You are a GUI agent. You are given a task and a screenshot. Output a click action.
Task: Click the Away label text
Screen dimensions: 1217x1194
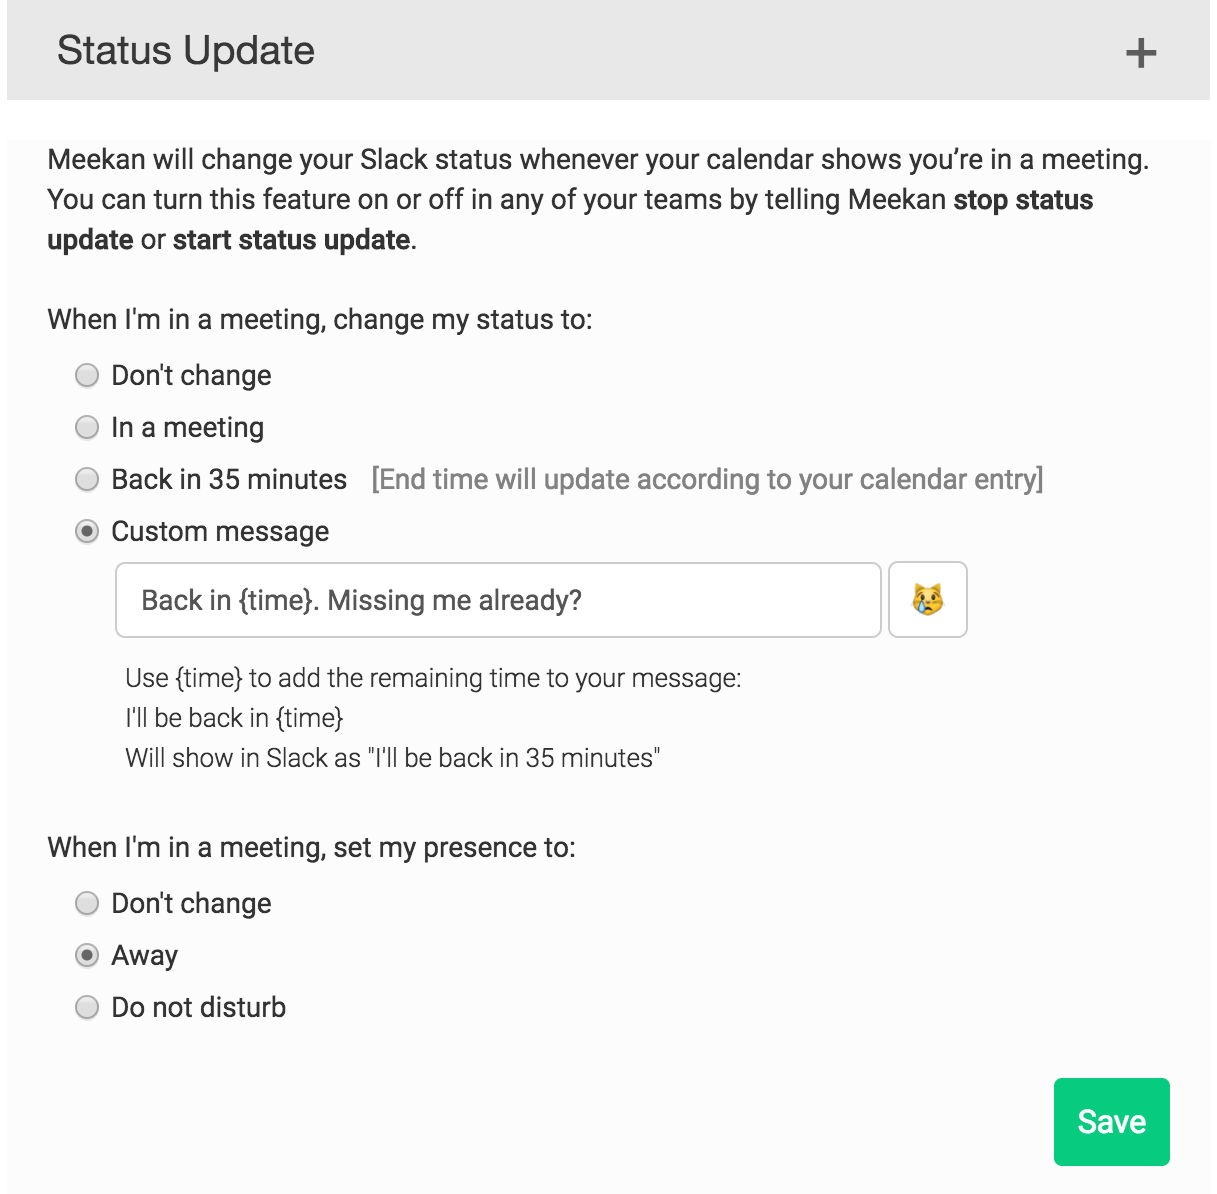(x=144, y=956)
